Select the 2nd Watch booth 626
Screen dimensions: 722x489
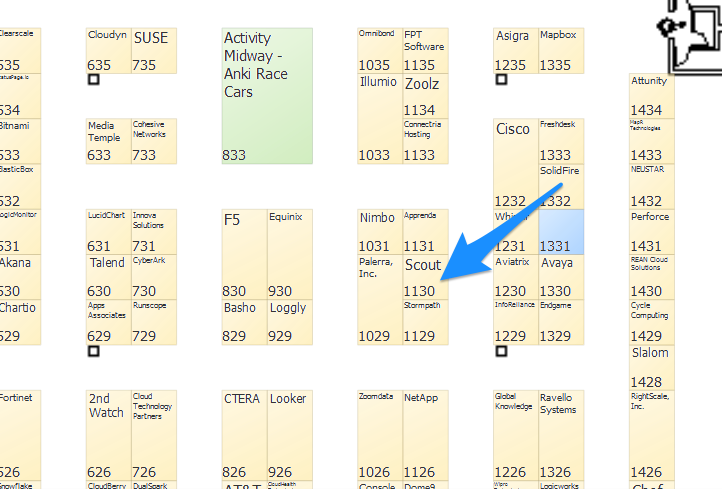click(109, 436)
